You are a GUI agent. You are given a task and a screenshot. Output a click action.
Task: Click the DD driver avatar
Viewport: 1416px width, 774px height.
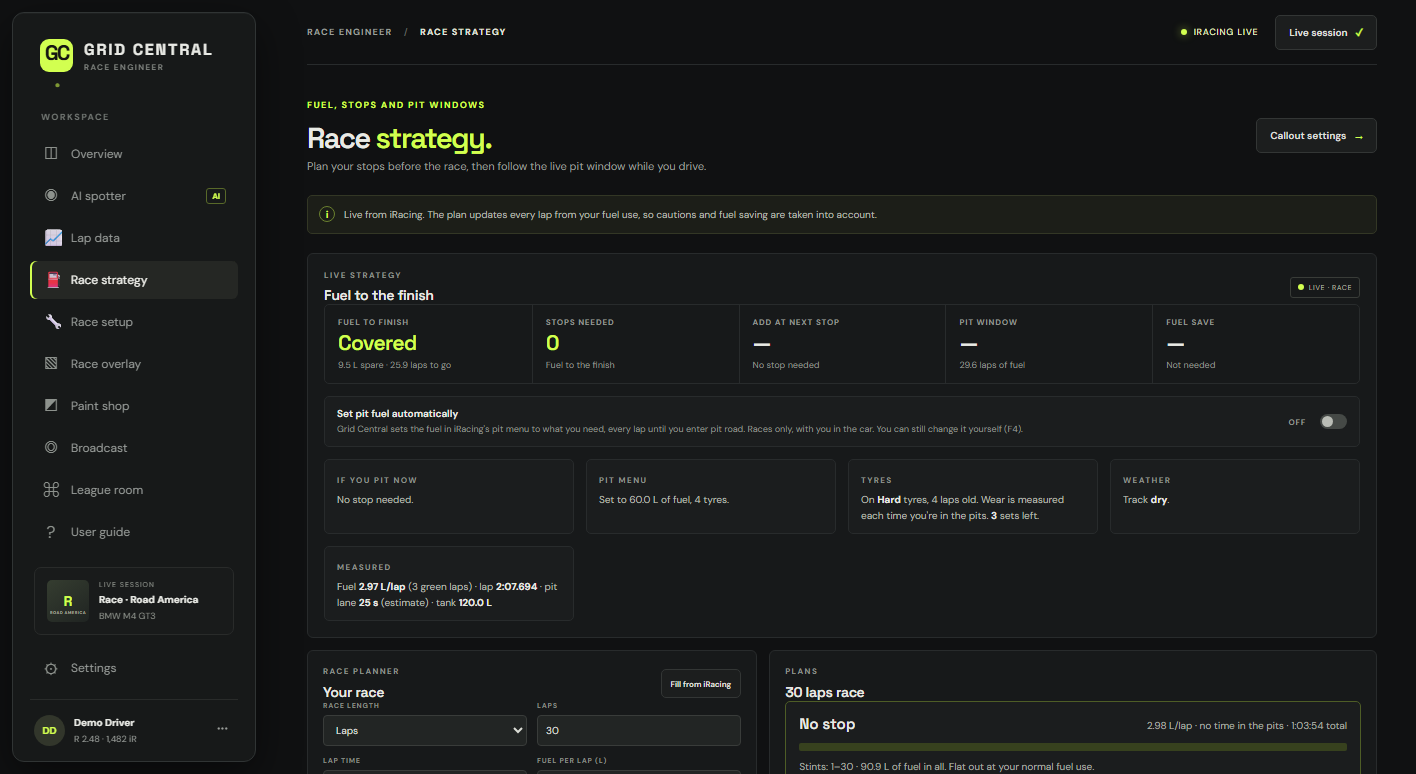49,730
